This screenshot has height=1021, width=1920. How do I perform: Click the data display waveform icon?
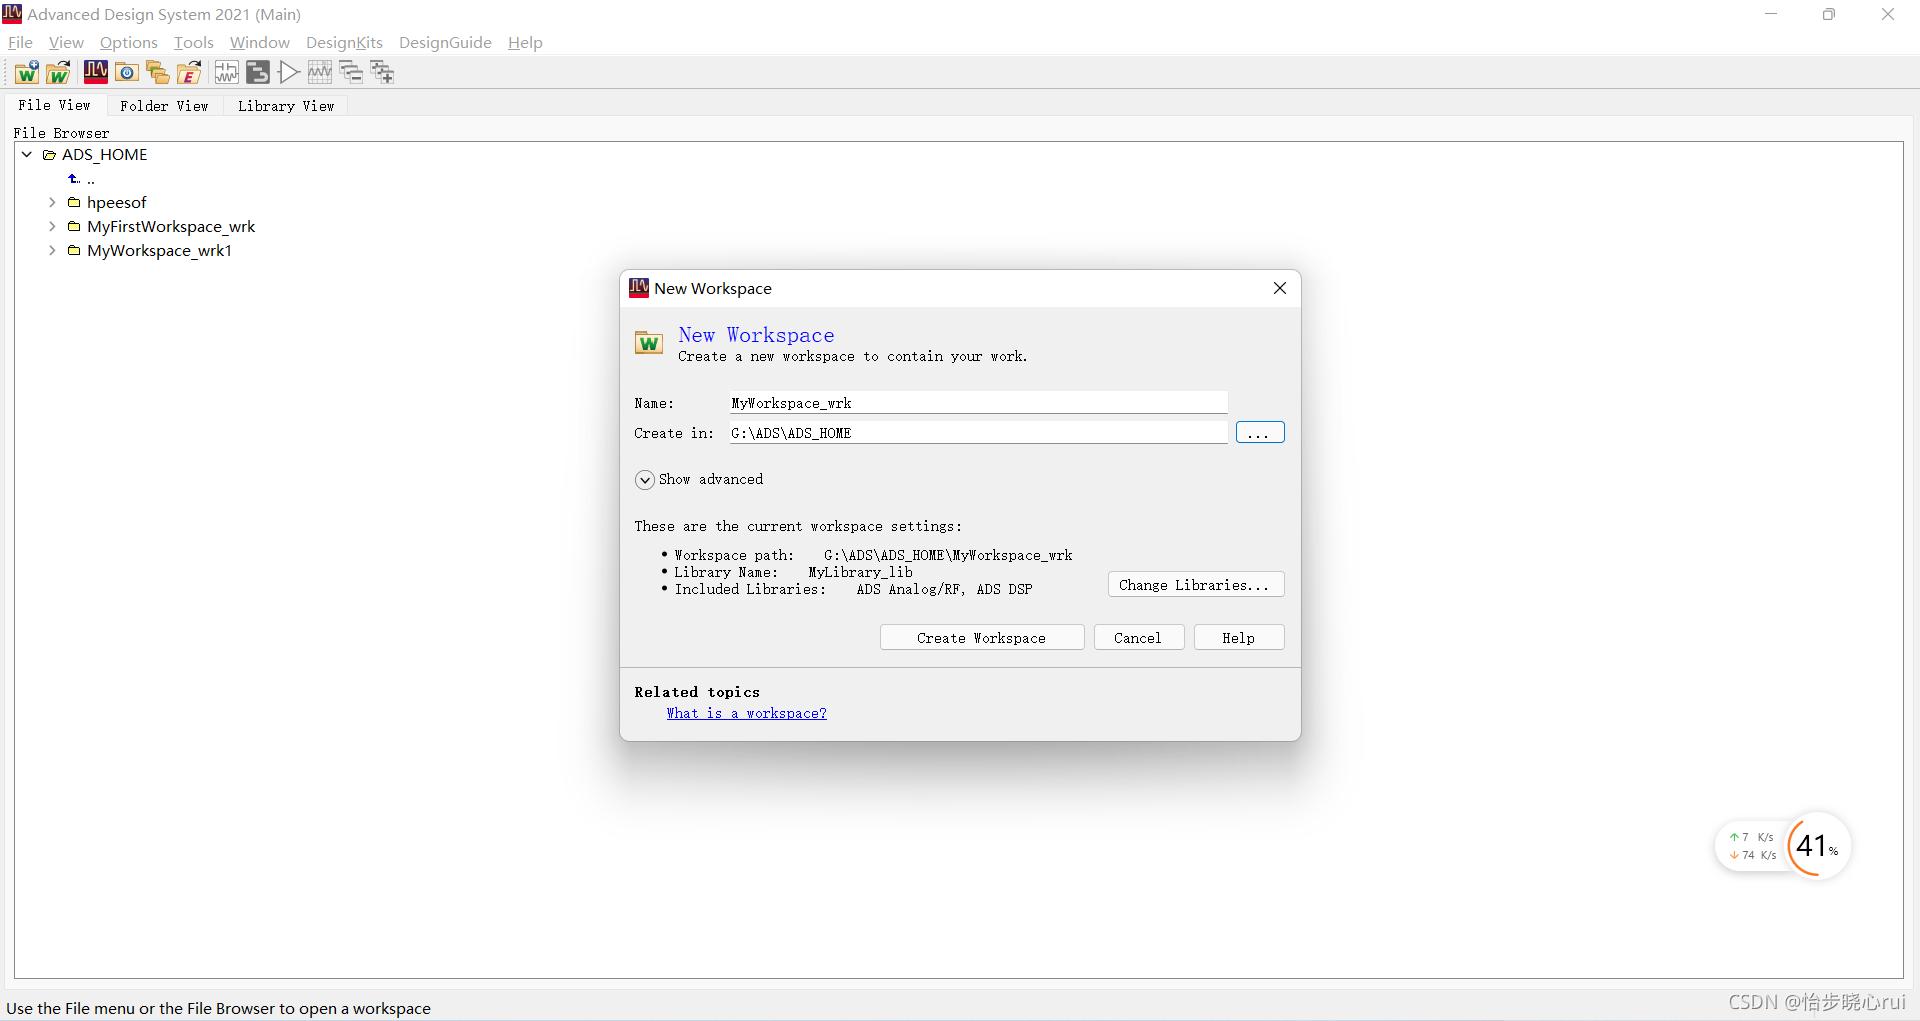pyautogui.click(x=320, y=72)
